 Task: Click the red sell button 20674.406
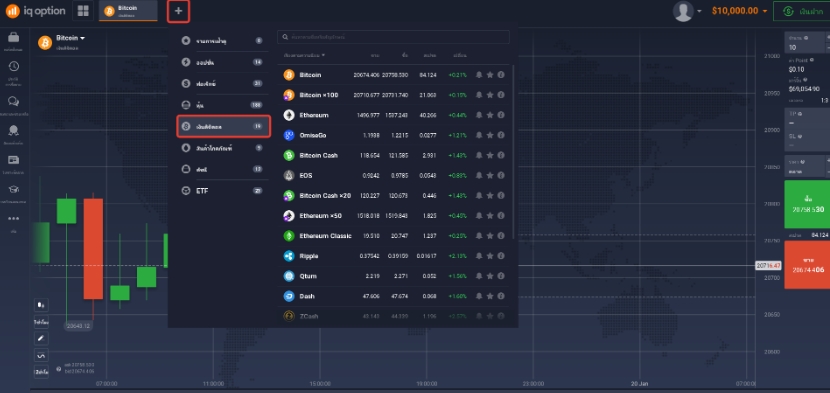(807, 265)
